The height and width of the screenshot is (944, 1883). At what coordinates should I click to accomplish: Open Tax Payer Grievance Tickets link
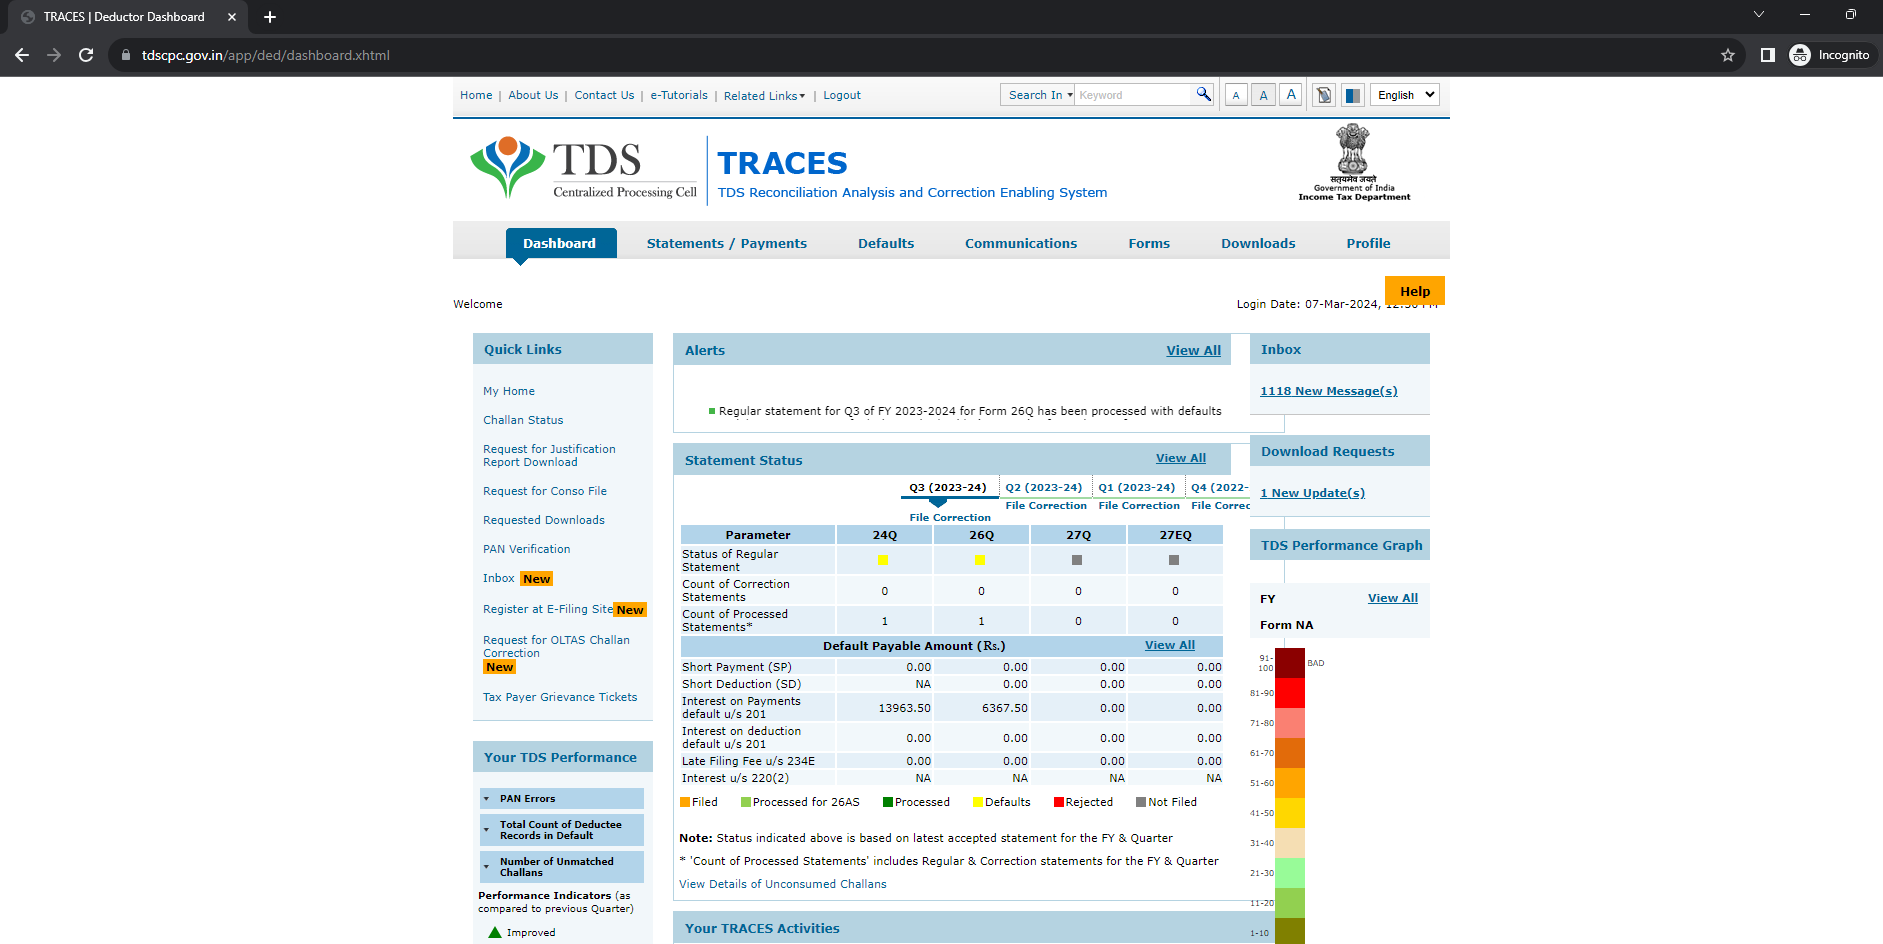click(x=560, y=697)
